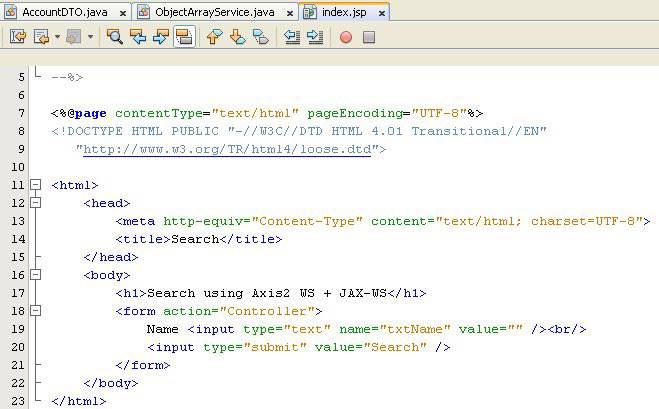Click the Last Edit toolbar icon
The height and width of the screenshot is (409, 659).
click(x=18, y=37)
